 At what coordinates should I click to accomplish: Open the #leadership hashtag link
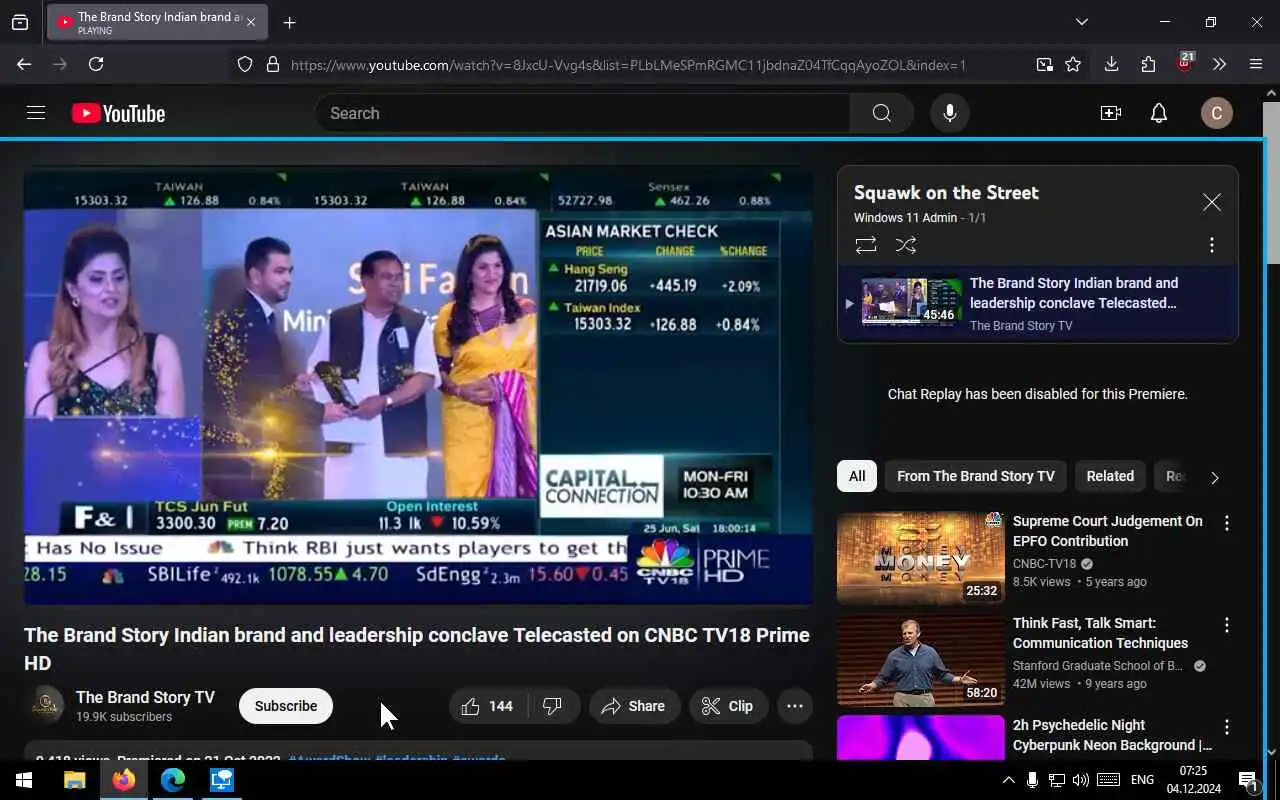pyautogui.click(x=411, y=758)
